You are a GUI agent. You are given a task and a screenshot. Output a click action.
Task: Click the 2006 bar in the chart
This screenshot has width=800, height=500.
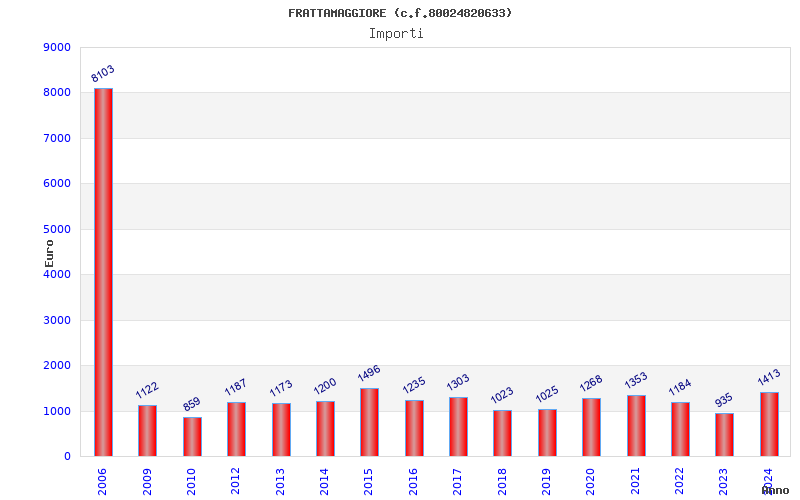pyautogui.click(x=103, y=272)
